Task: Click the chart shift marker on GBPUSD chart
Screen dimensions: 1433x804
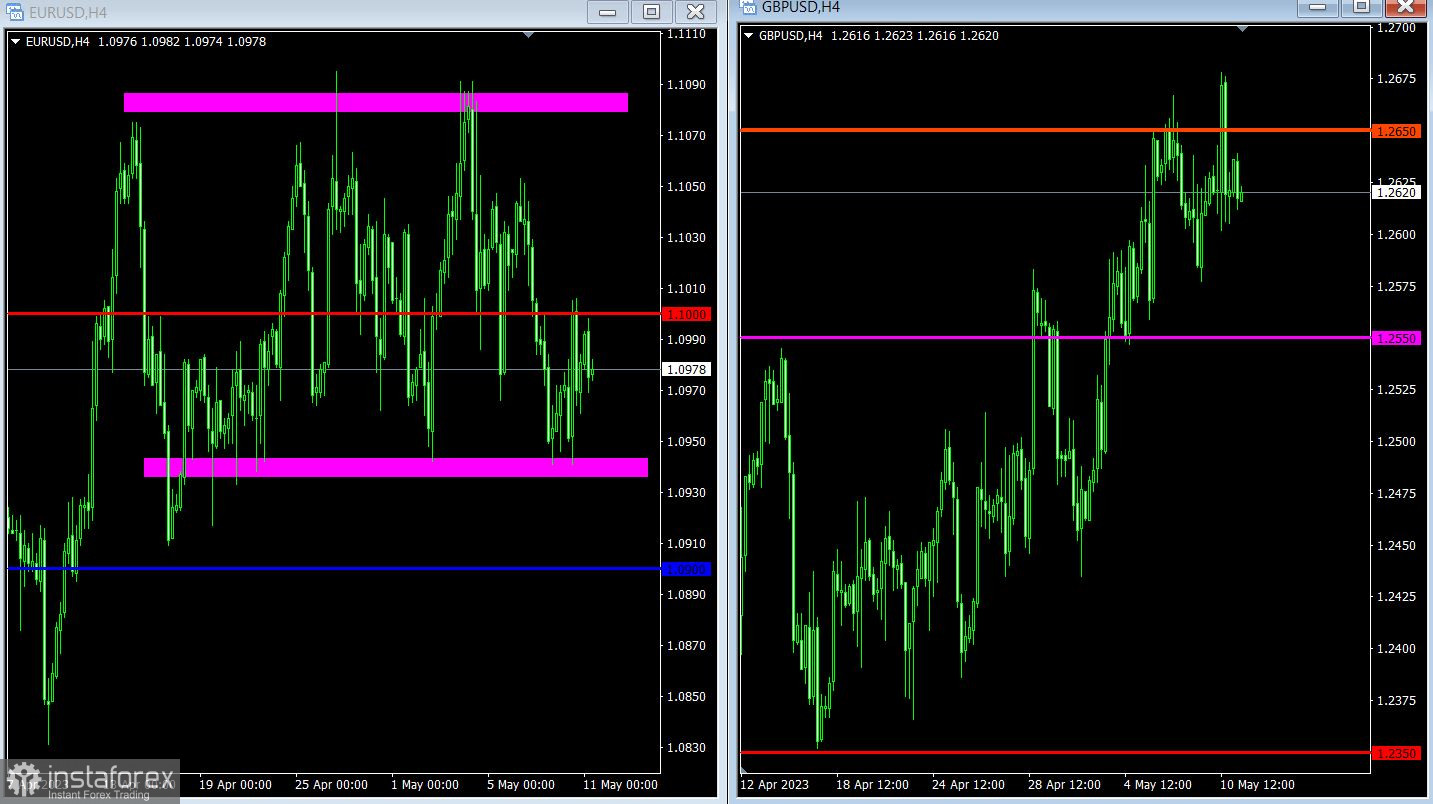Action: pos(1242,29)
